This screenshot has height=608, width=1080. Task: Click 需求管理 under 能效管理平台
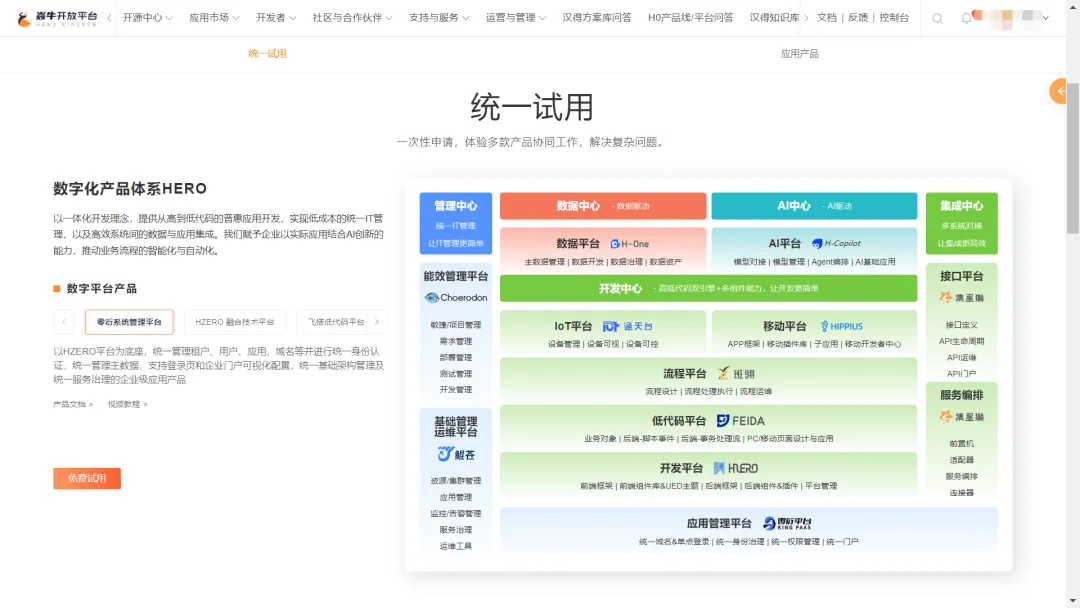pos(455,341)
